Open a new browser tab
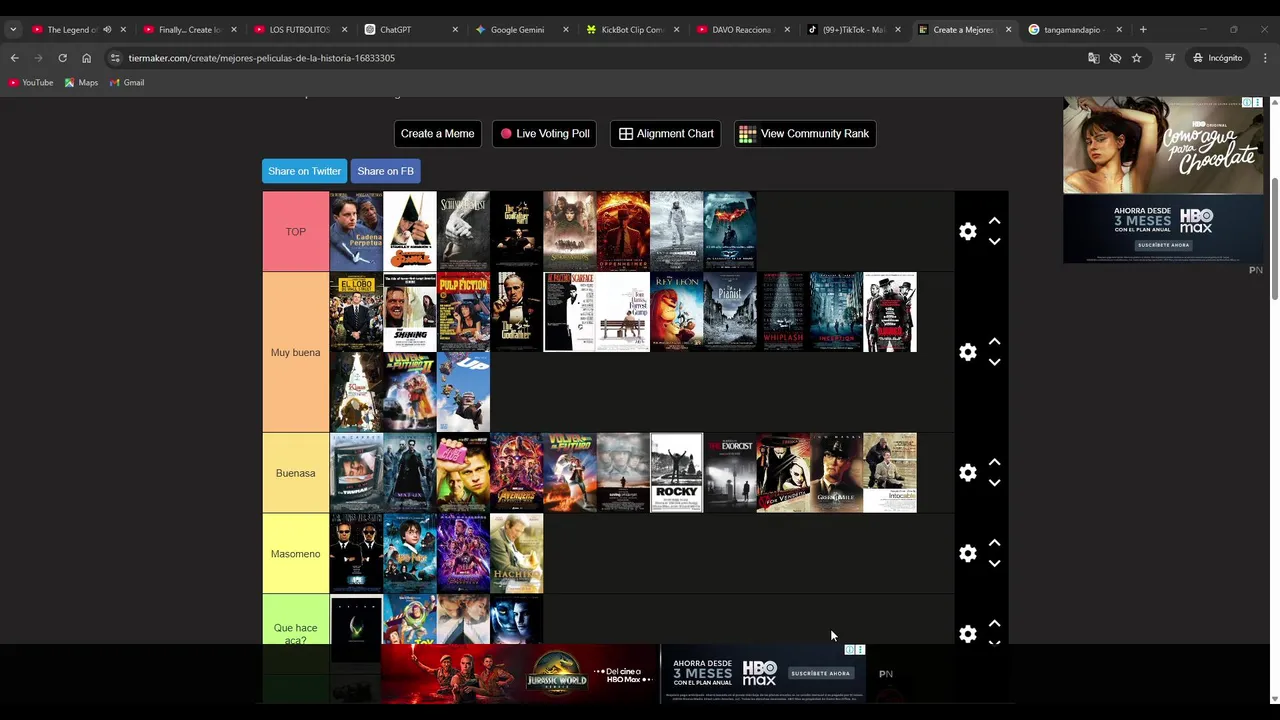The height and width of the screenshot is (720, 1280). 1143,30
